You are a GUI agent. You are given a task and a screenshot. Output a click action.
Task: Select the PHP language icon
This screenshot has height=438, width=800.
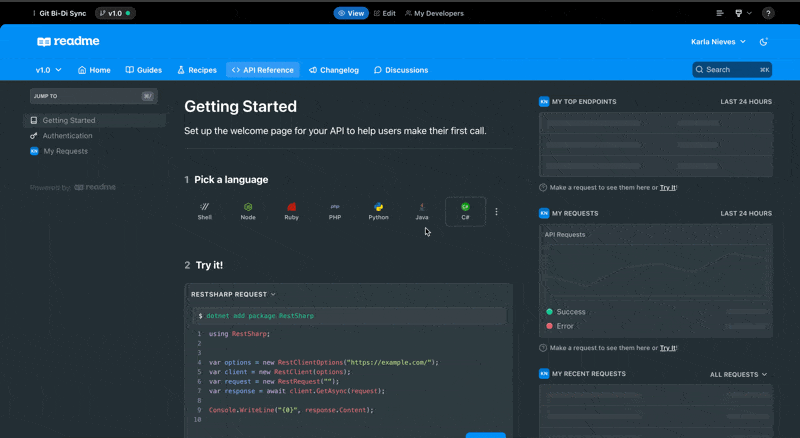click(x=335, y=211)
